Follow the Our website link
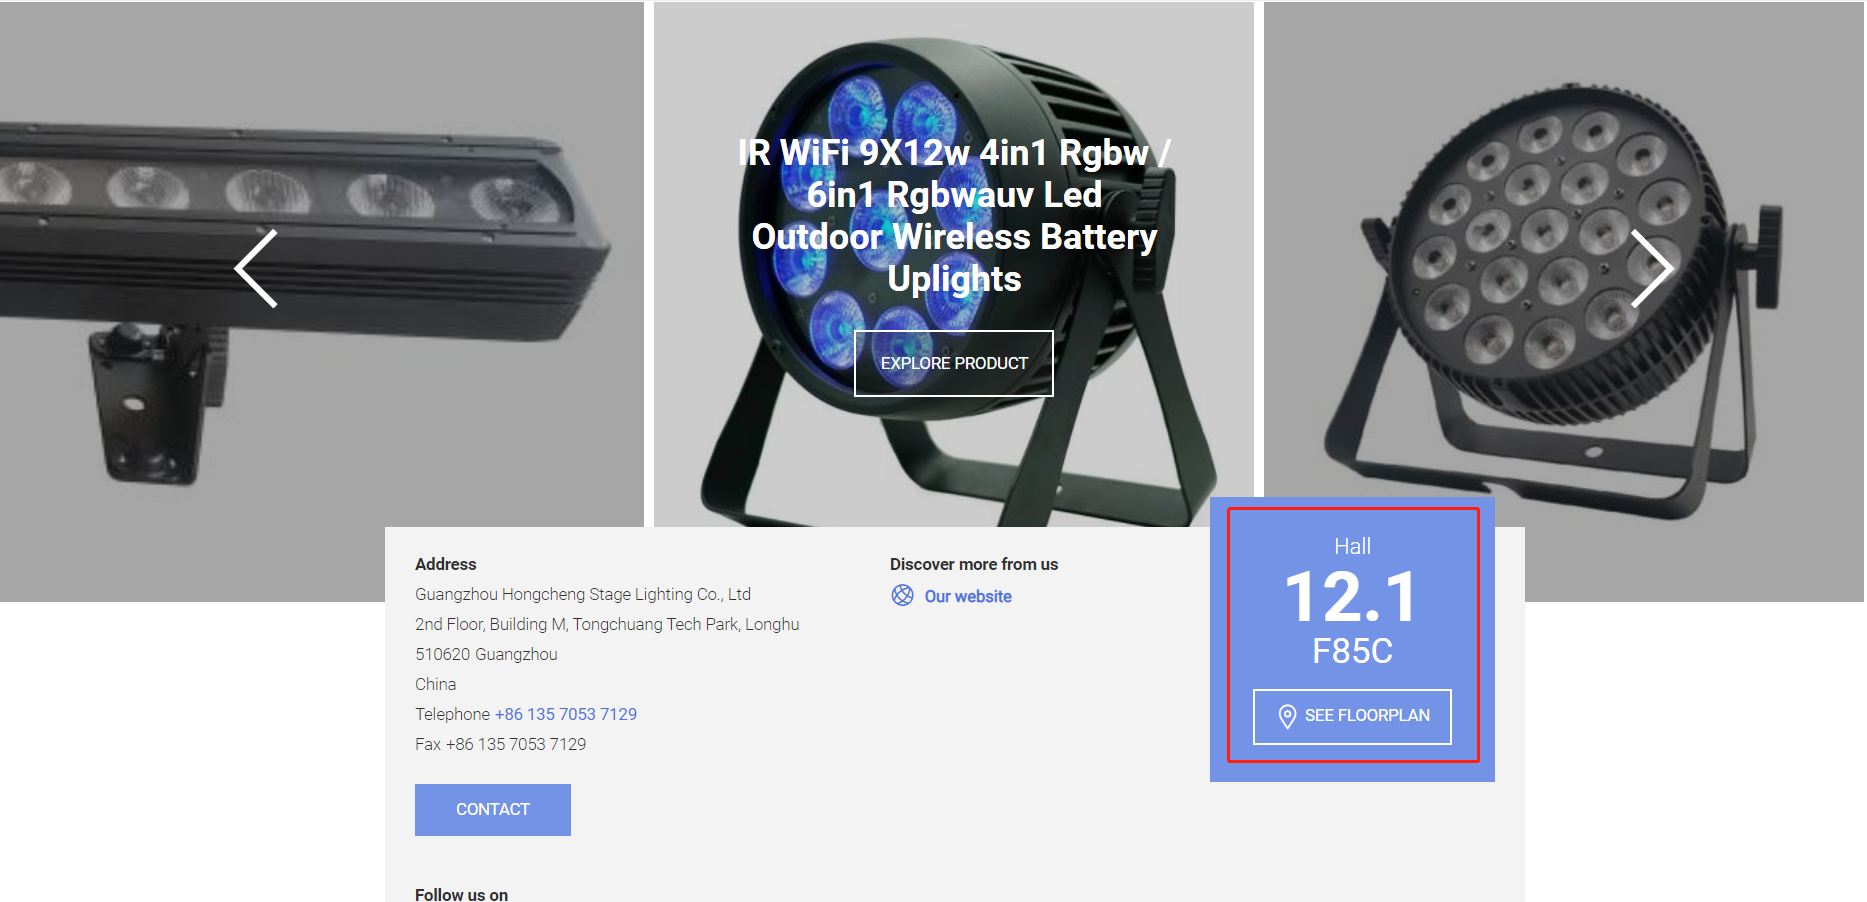Image resolution: width=1867 pixels, height=902 pixels. tap(968, 596)
